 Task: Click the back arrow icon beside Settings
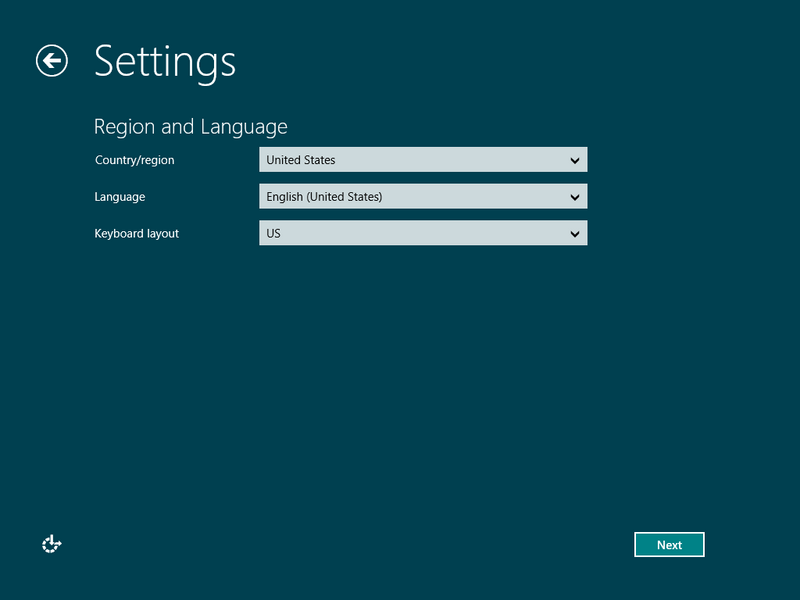[51, 61]
